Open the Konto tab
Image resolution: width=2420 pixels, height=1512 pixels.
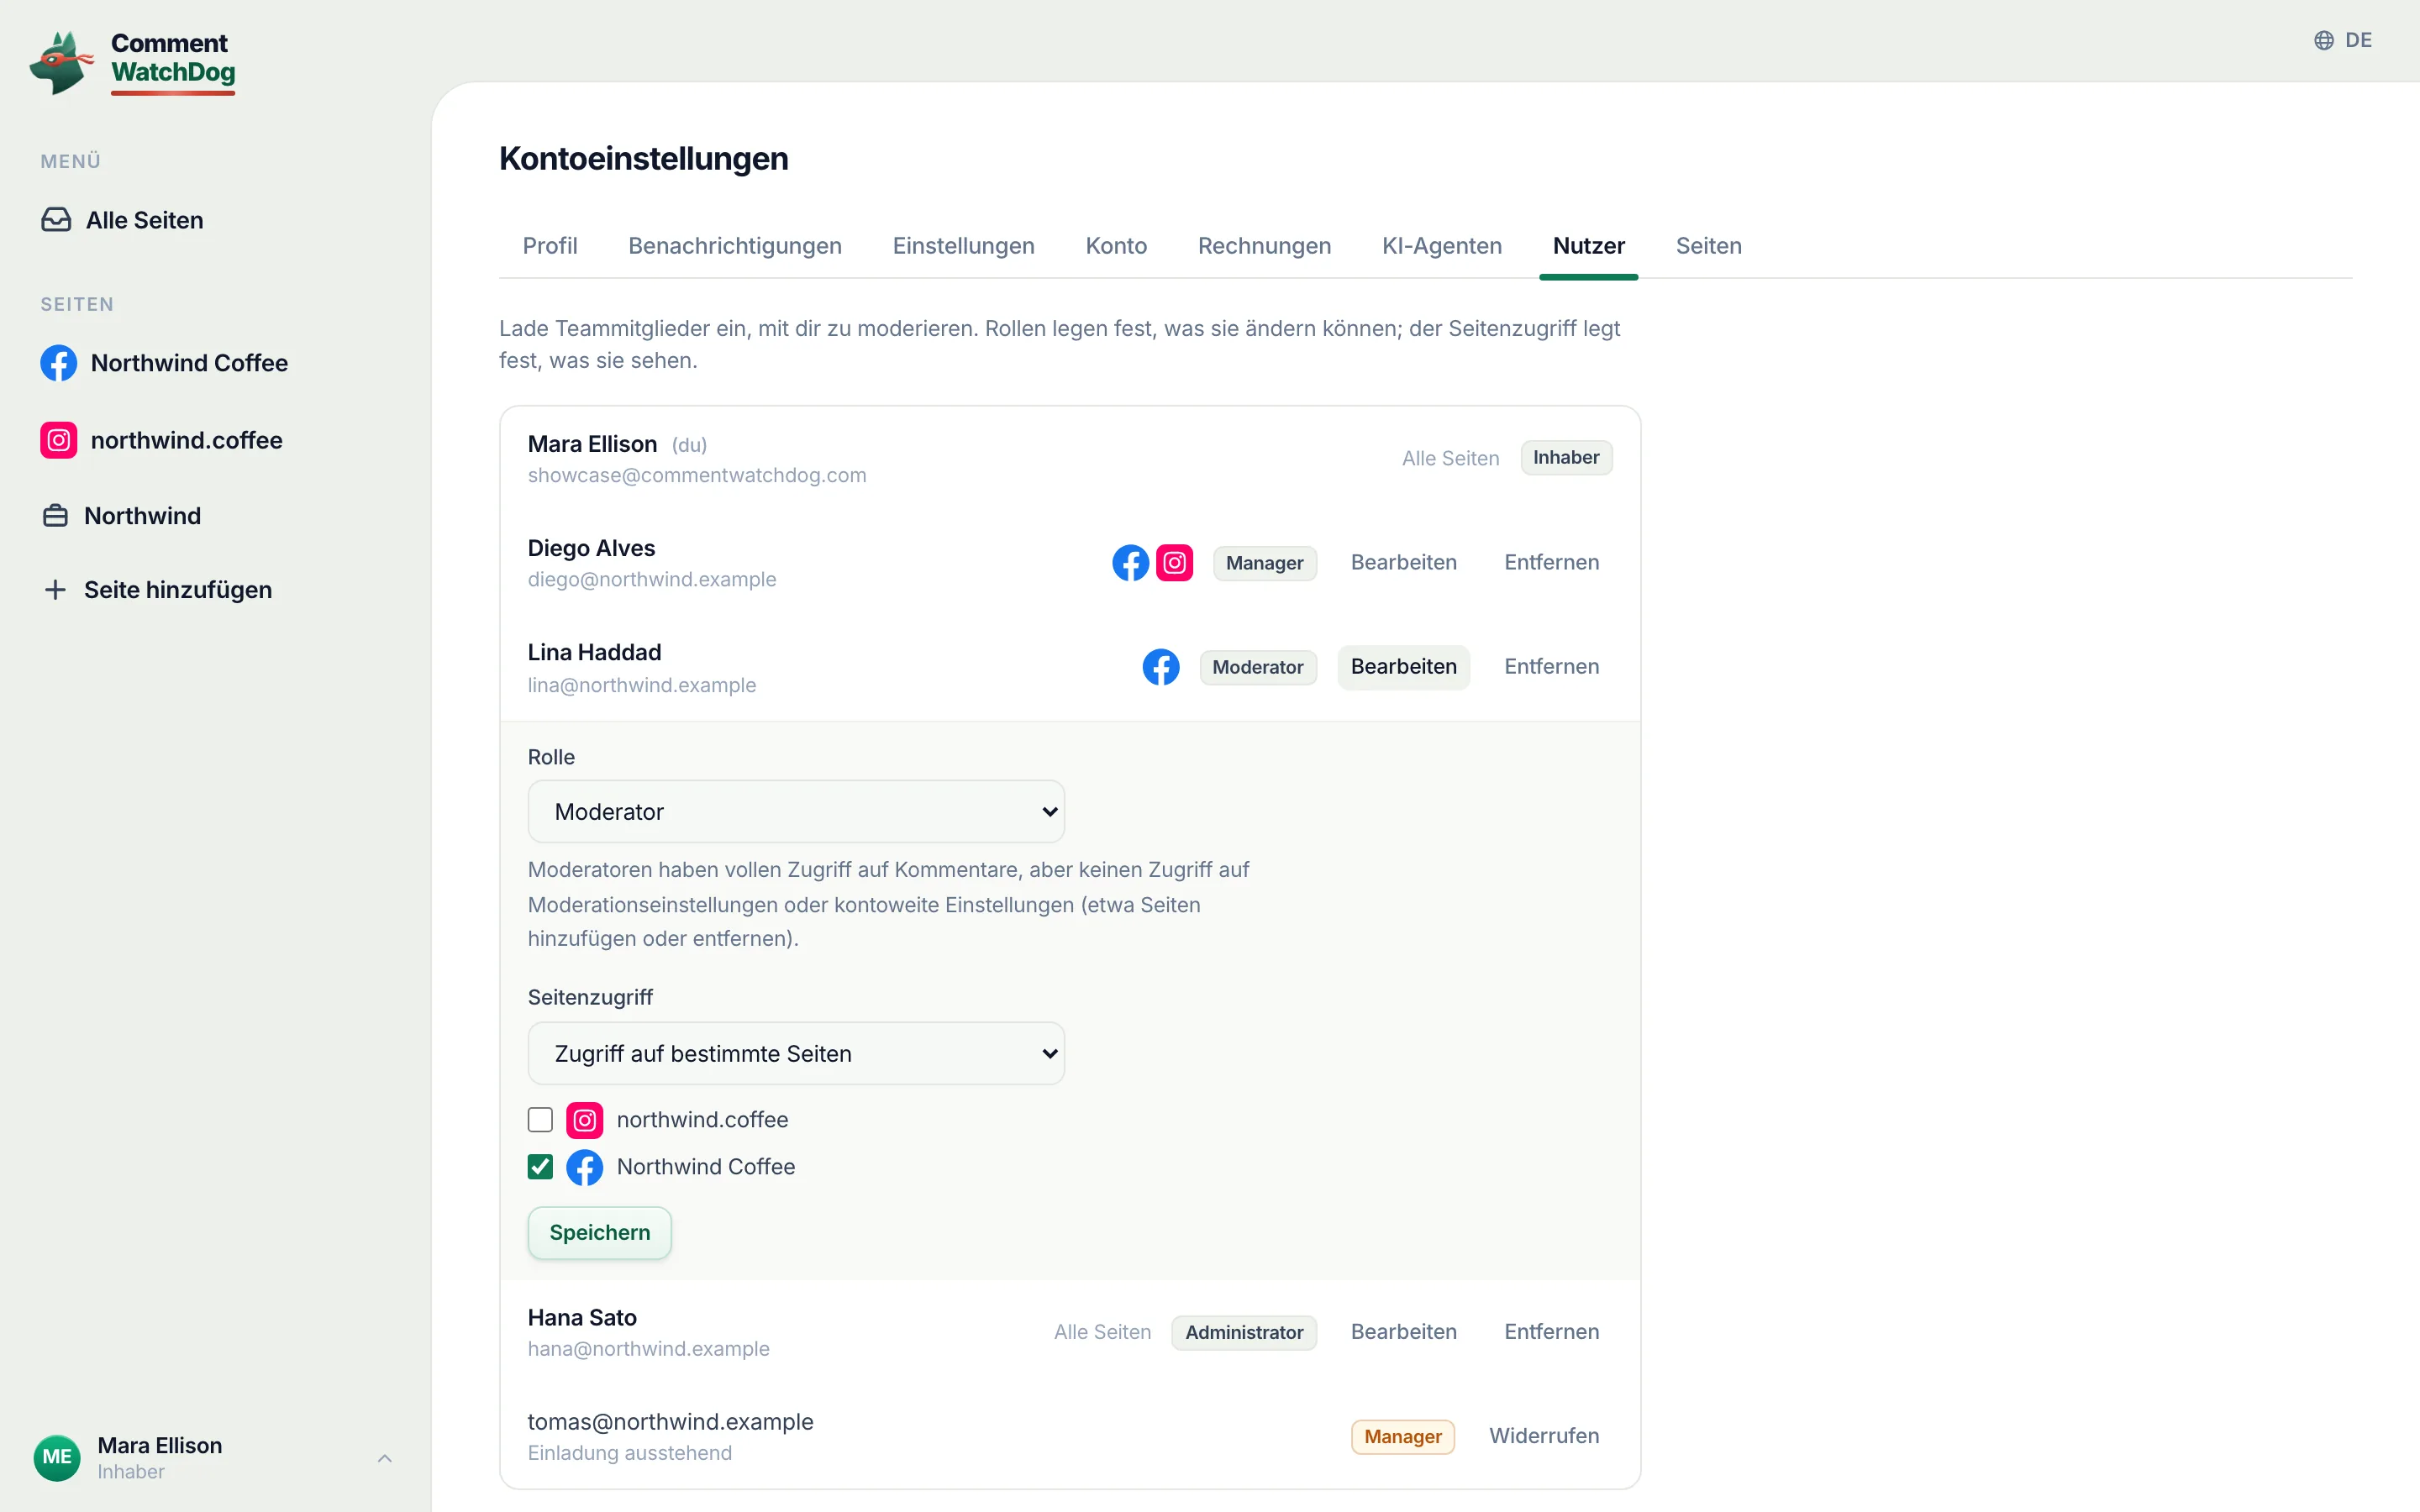click(x=1116, y=246)
